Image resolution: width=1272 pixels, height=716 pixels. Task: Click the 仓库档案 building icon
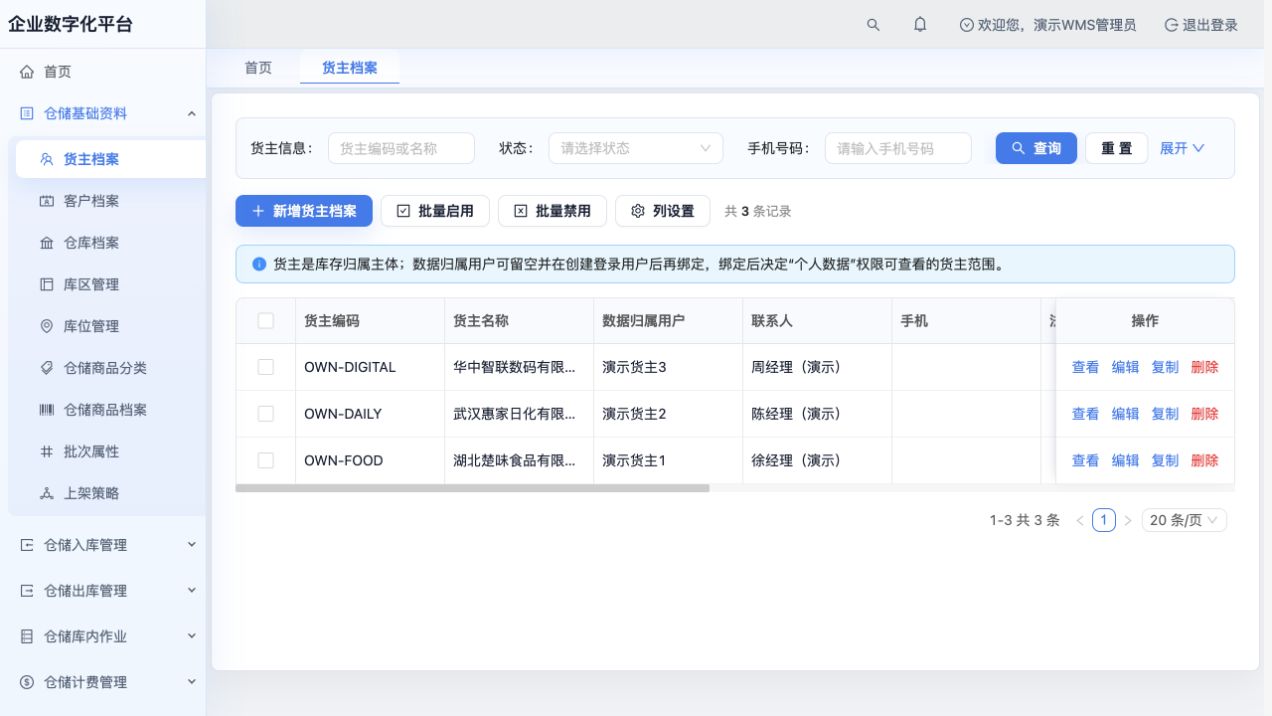coord(46,243)
